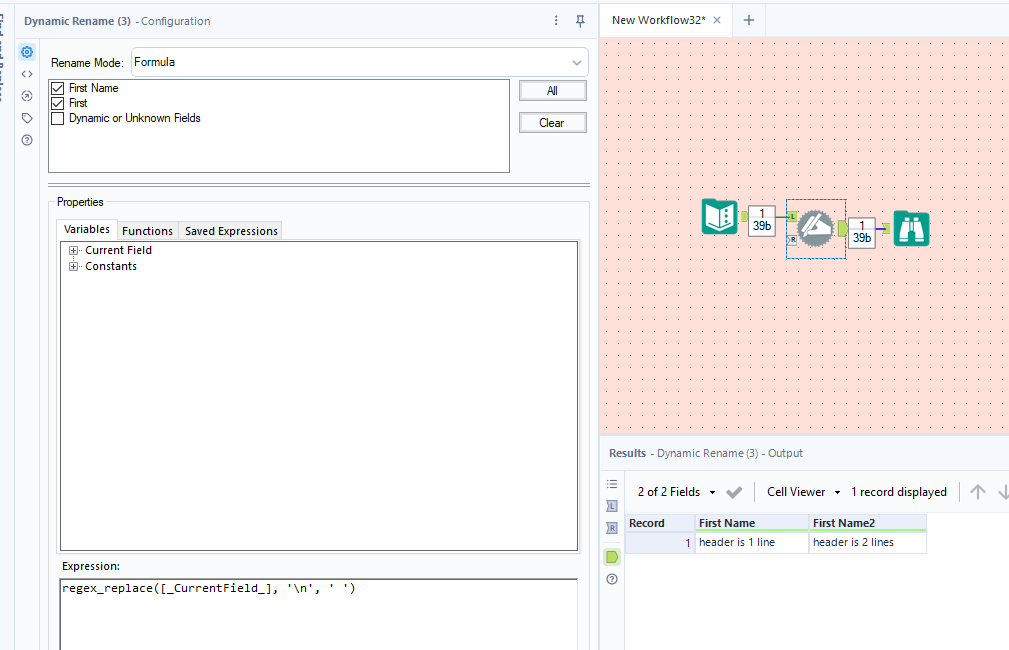Expand the Current Field tree item
The width and height of the screenshot is (1009, 650).
[73, 250]
